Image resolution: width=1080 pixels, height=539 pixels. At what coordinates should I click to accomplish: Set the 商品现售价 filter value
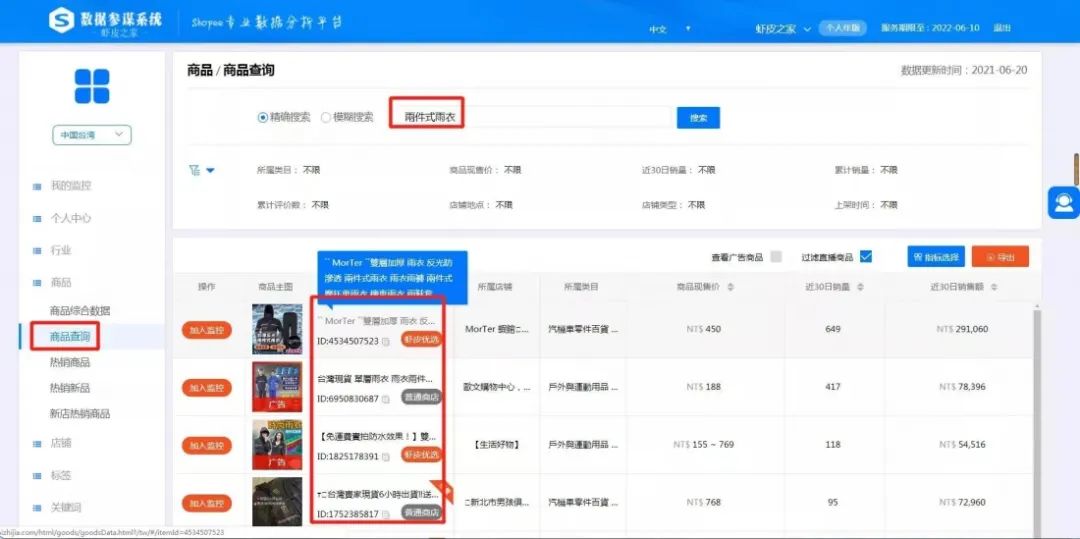[512, 170]
